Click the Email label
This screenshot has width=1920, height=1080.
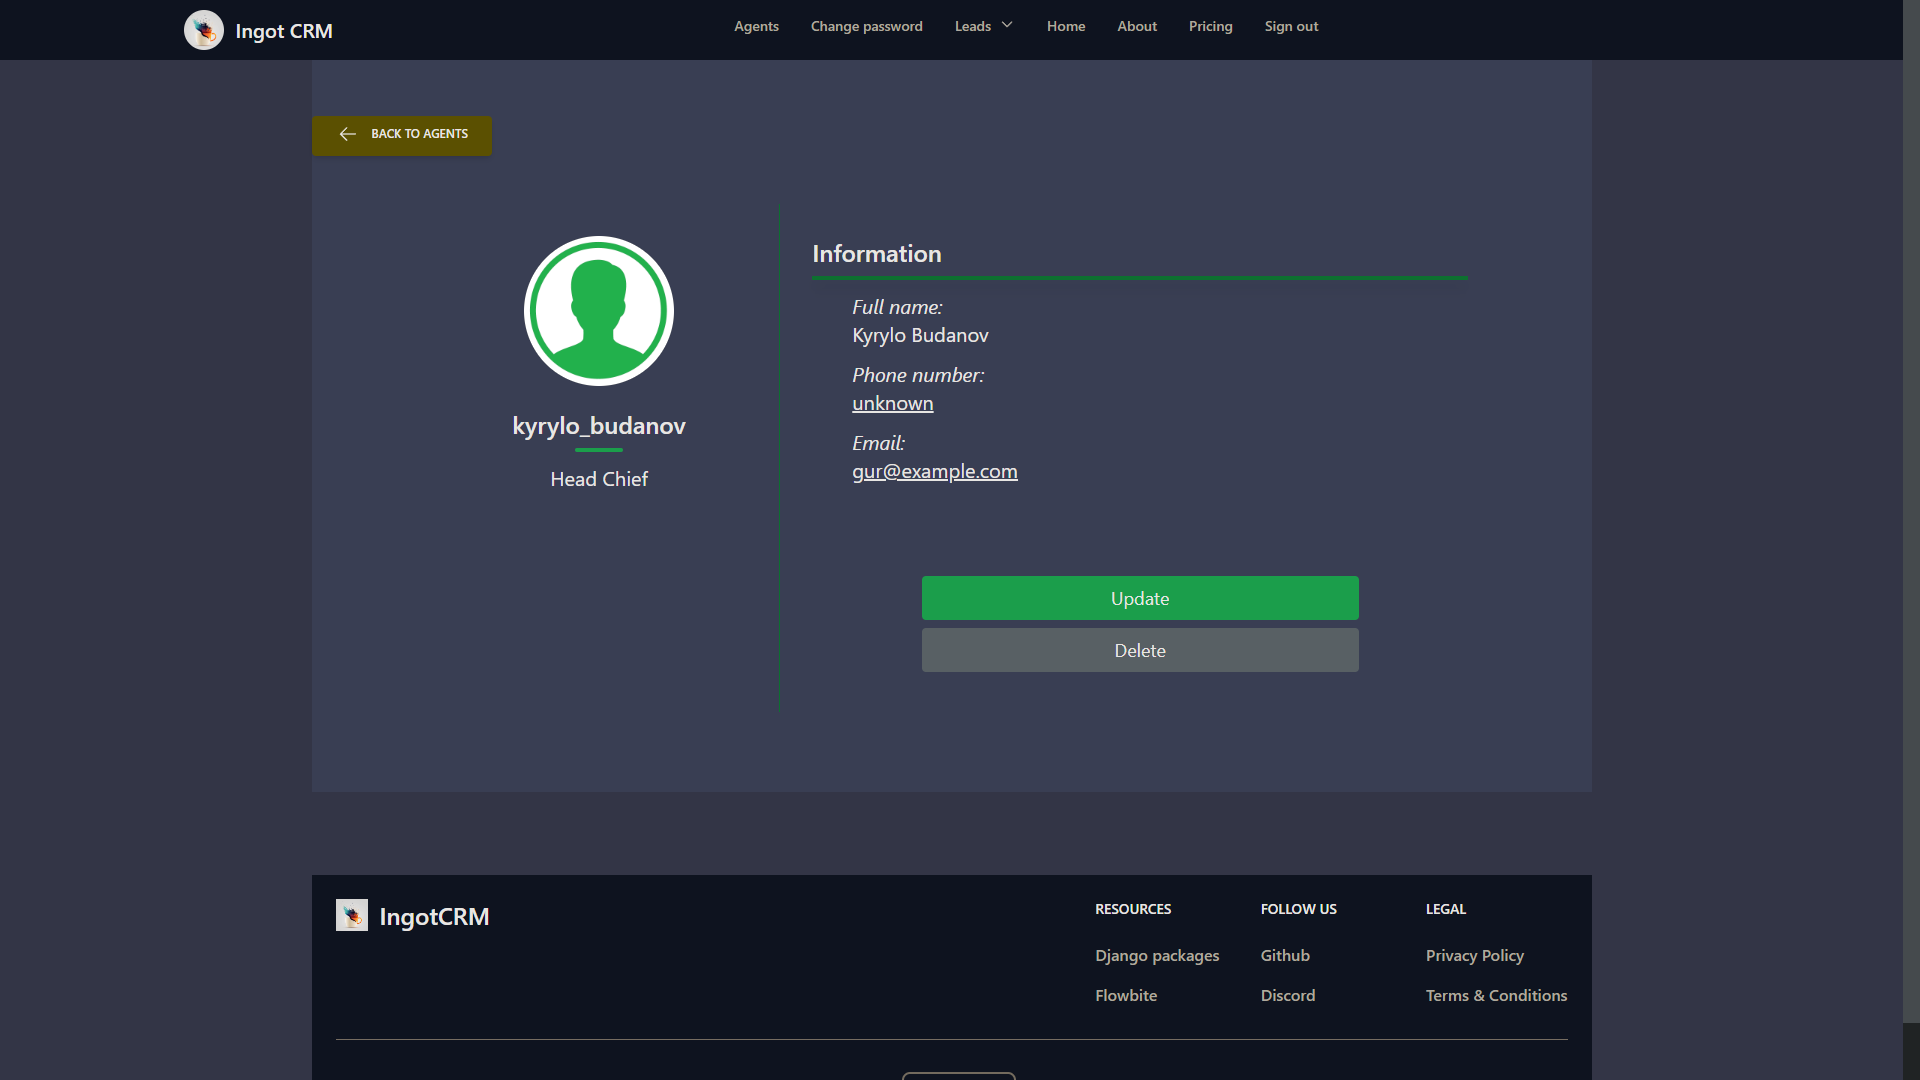click(878, 443)
